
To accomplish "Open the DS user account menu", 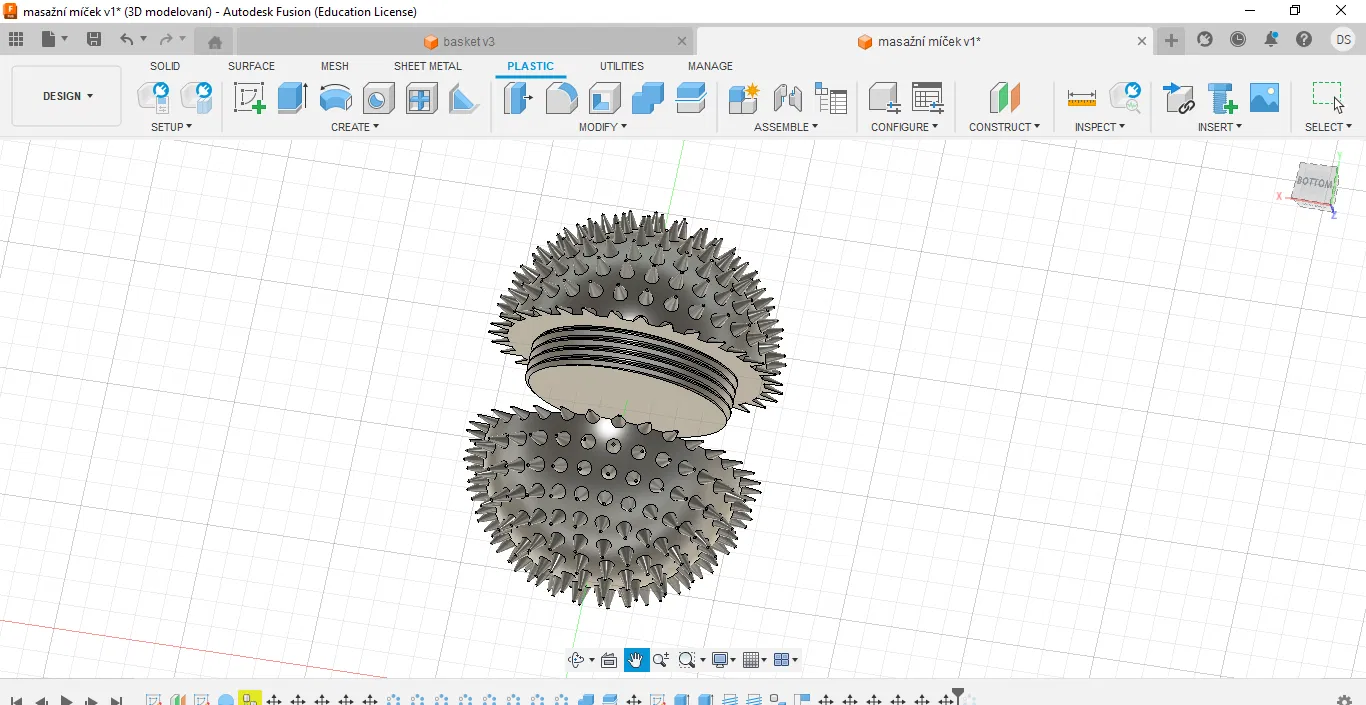I will tap(1343, 40).
